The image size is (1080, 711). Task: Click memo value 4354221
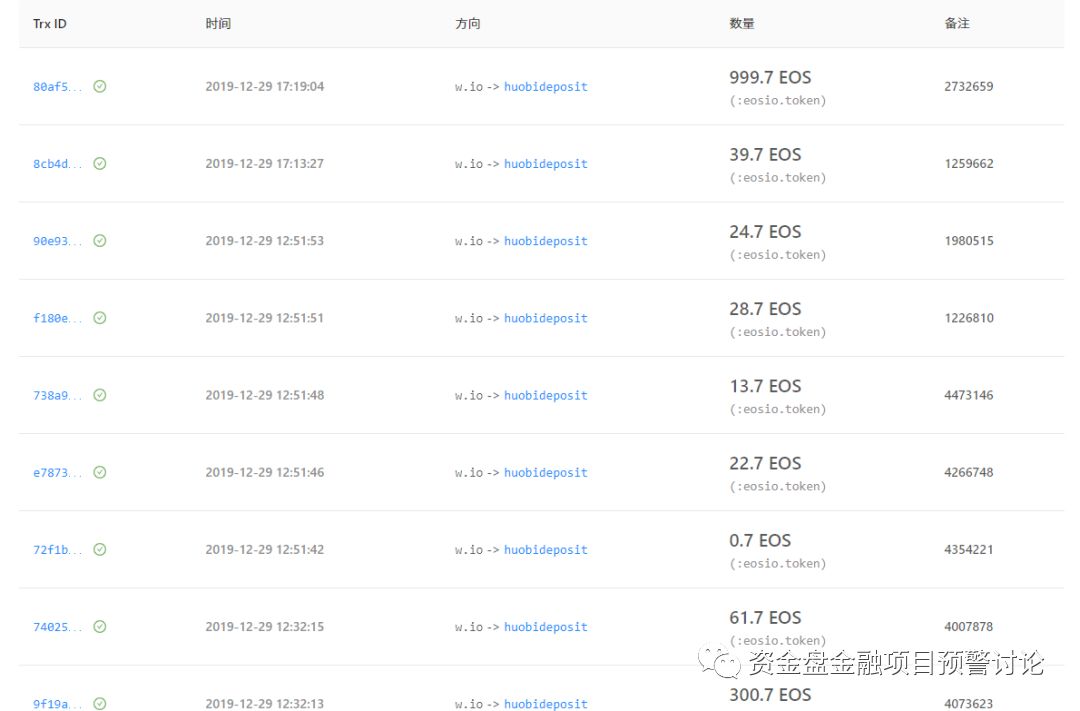[968, 549]
